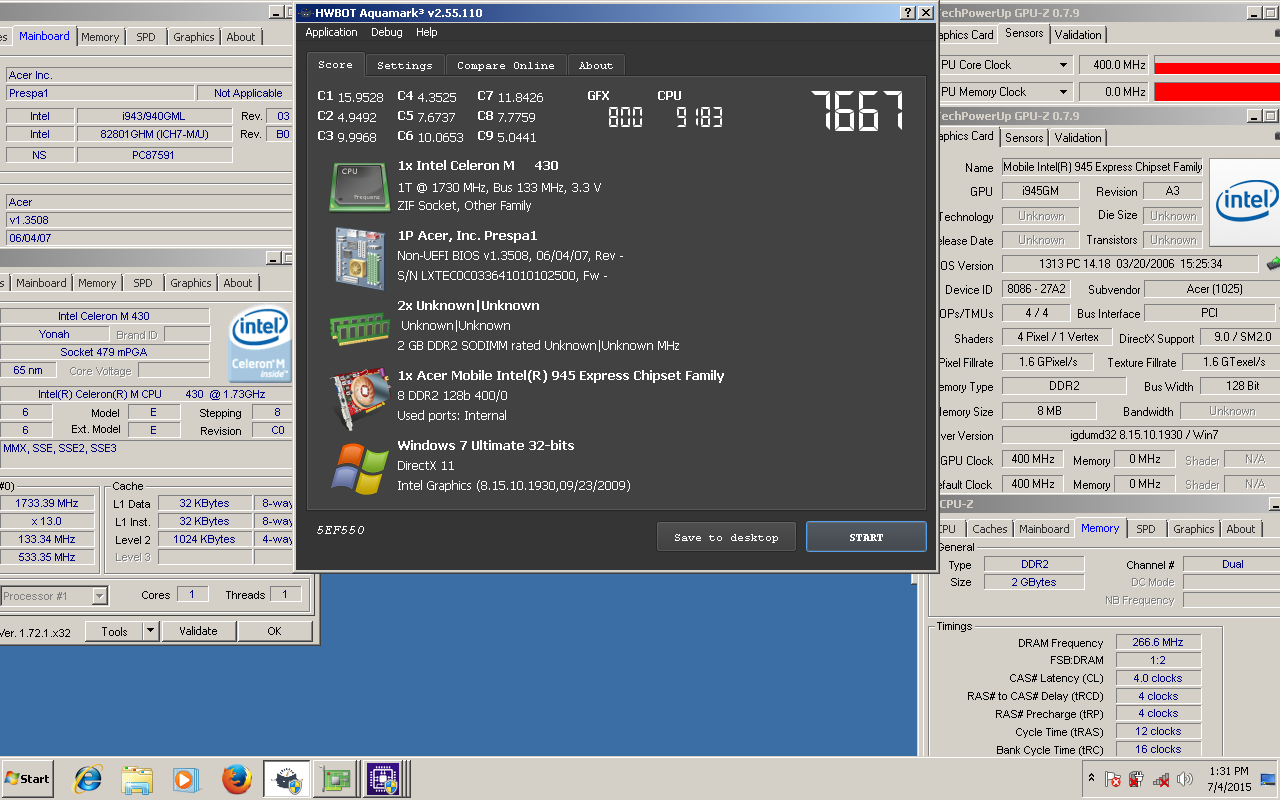Click the Tools button in CPU-Z
The width and height of the screenshot is (1280, 800).
[114, 631]
